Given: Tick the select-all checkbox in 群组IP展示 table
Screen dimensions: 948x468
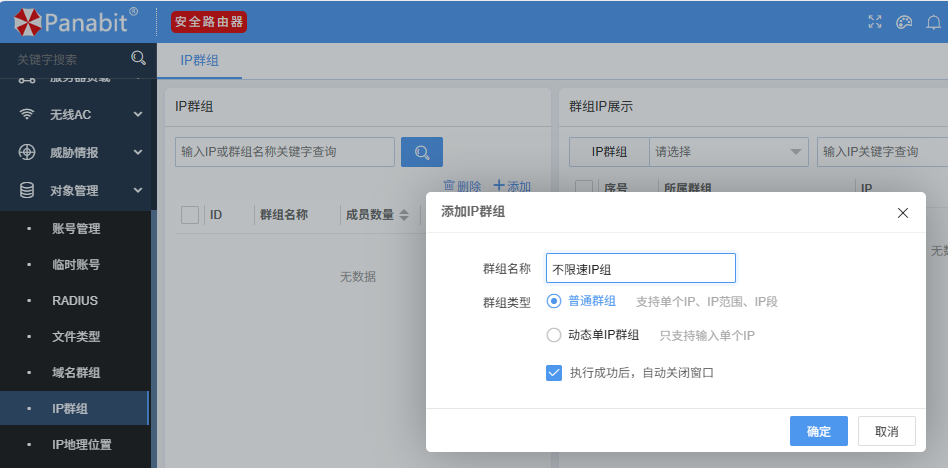Looking at the screenshot, I should [x=583, y=187].
